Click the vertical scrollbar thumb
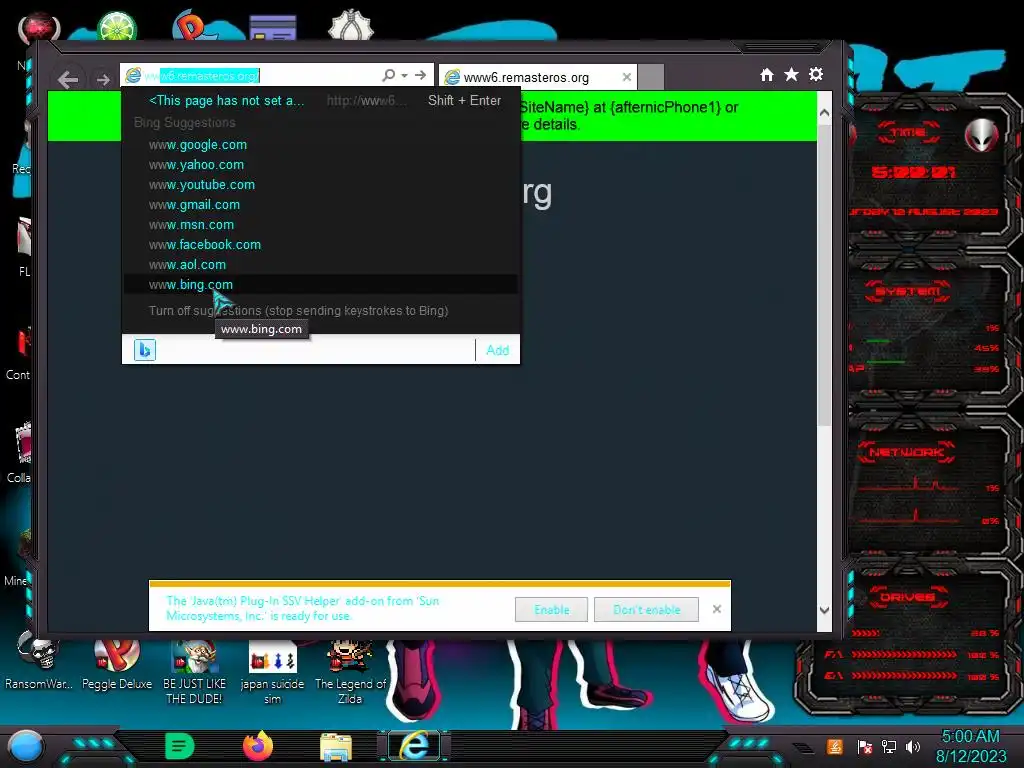 point(824,274)
